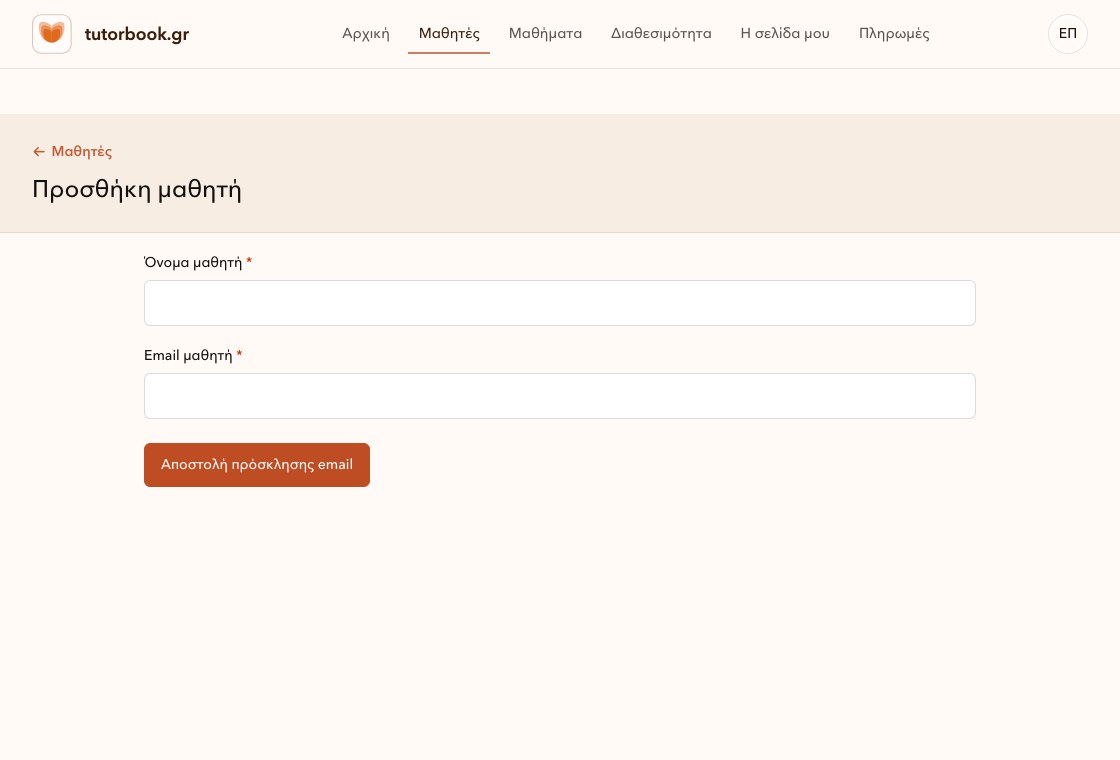This screenshot has width=1120, height=760.
Task: Focus the Όνομα μαθητή input field
Action: 559,303
